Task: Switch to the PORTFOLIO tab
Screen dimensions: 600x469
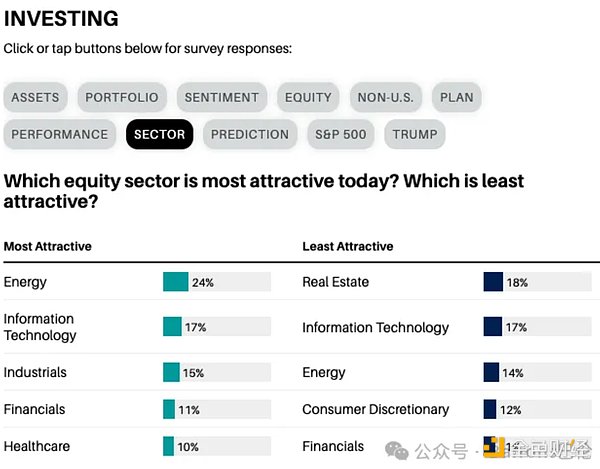Action: point(121,97)
